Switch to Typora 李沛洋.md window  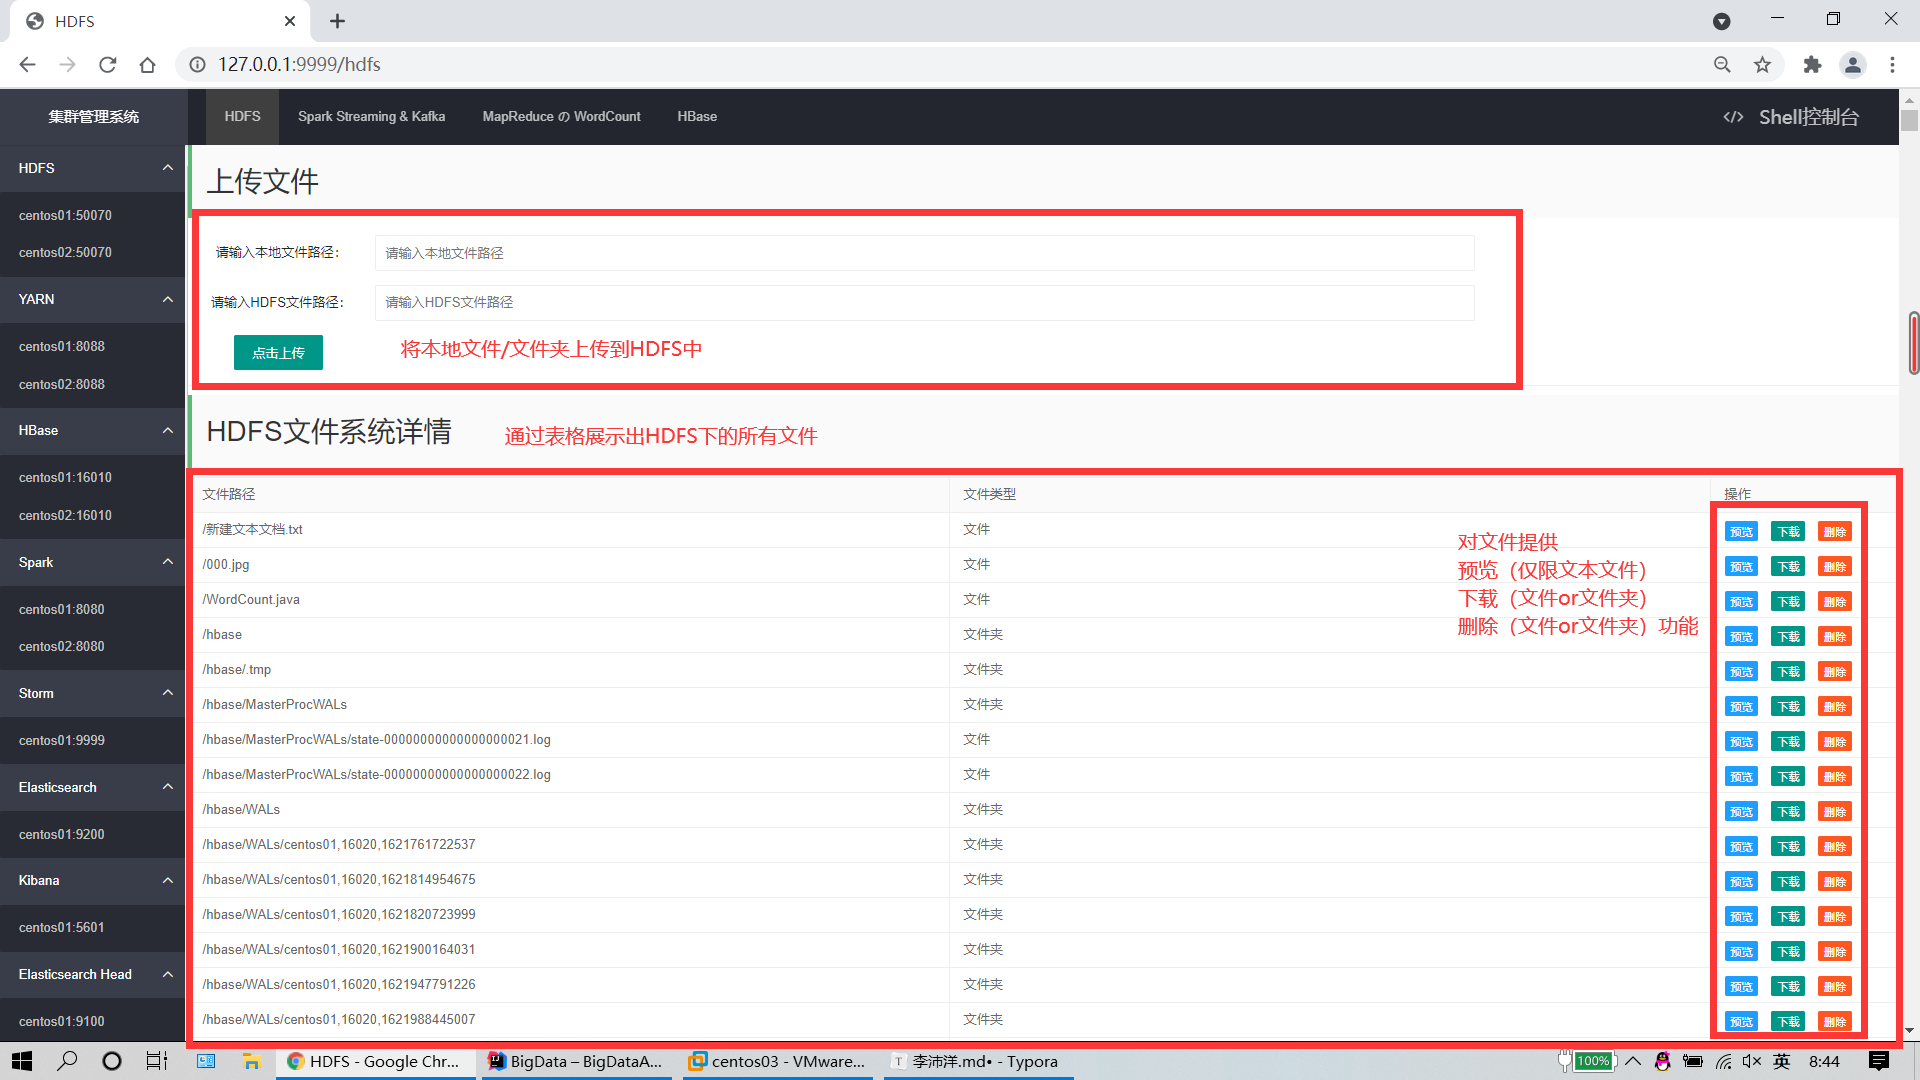[977, 1061]
